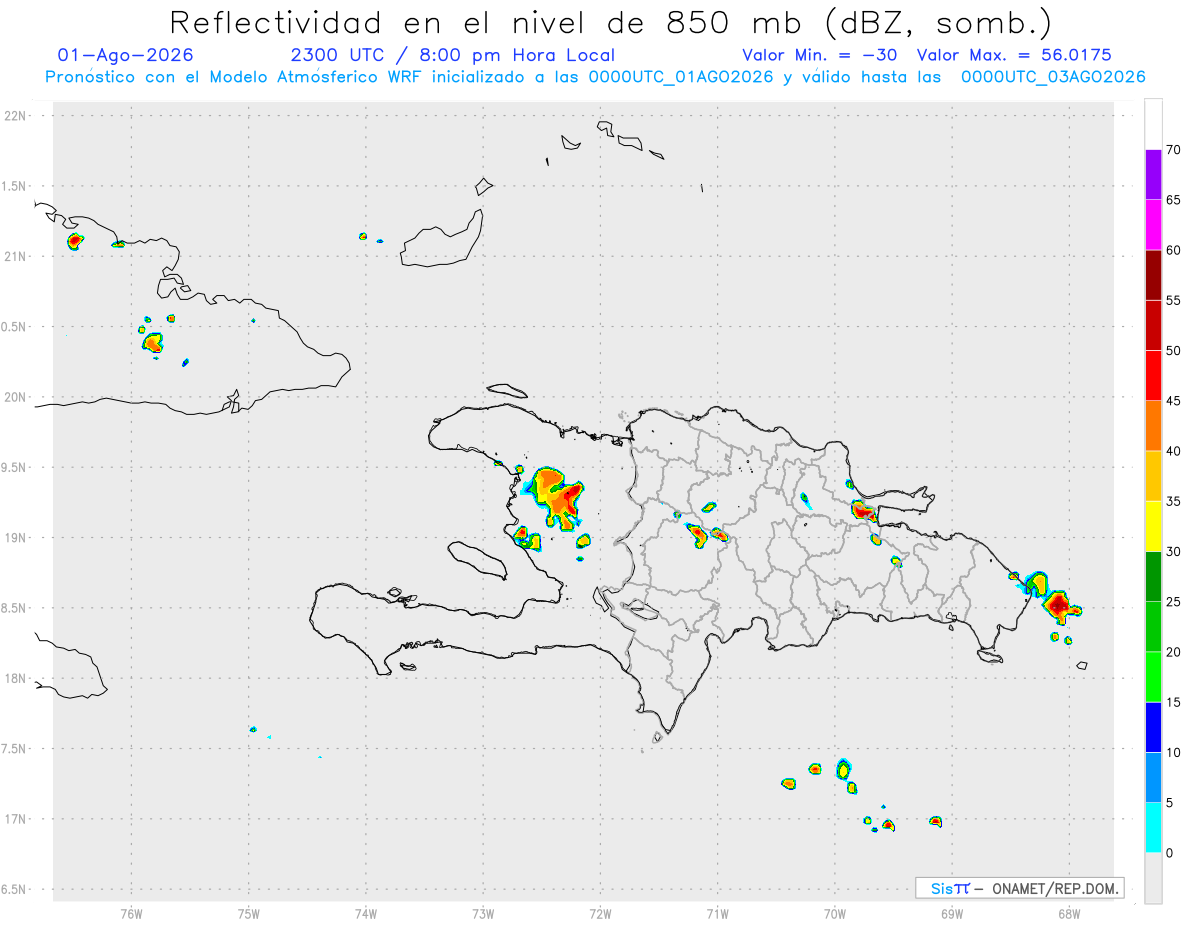Click the colorbar label '40'
Screen dimensions: 1200x927
coord(1173,451)
